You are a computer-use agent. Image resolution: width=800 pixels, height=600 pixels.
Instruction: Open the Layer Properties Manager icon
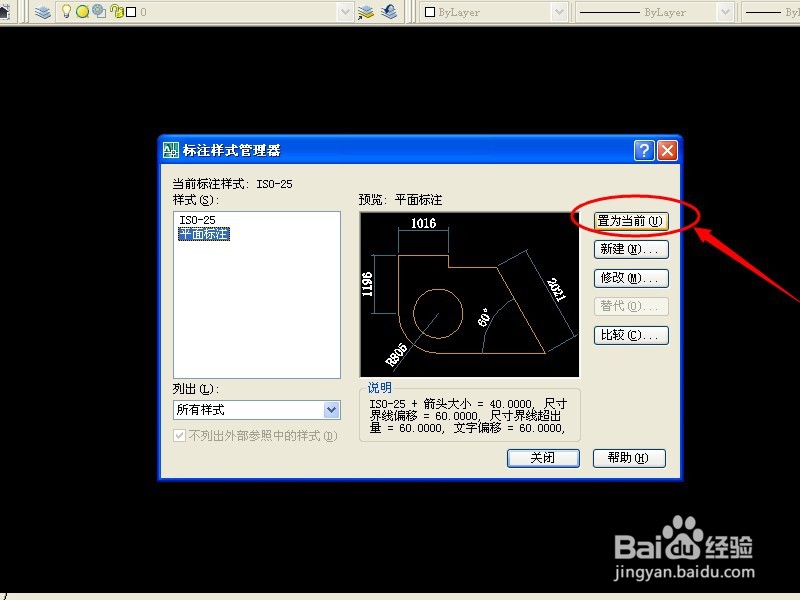pyautogui.click(x=43, y=11)
